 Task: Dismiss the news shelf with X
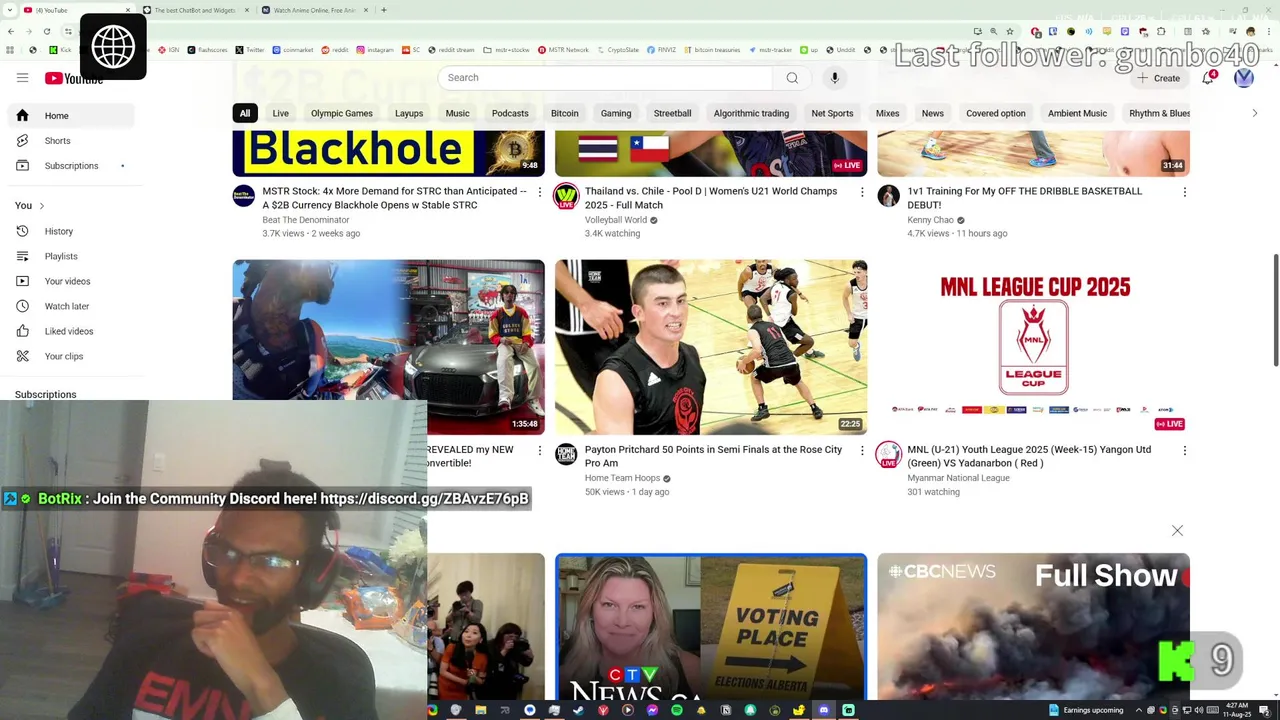pyautogui.click(x=1177, y=531)
